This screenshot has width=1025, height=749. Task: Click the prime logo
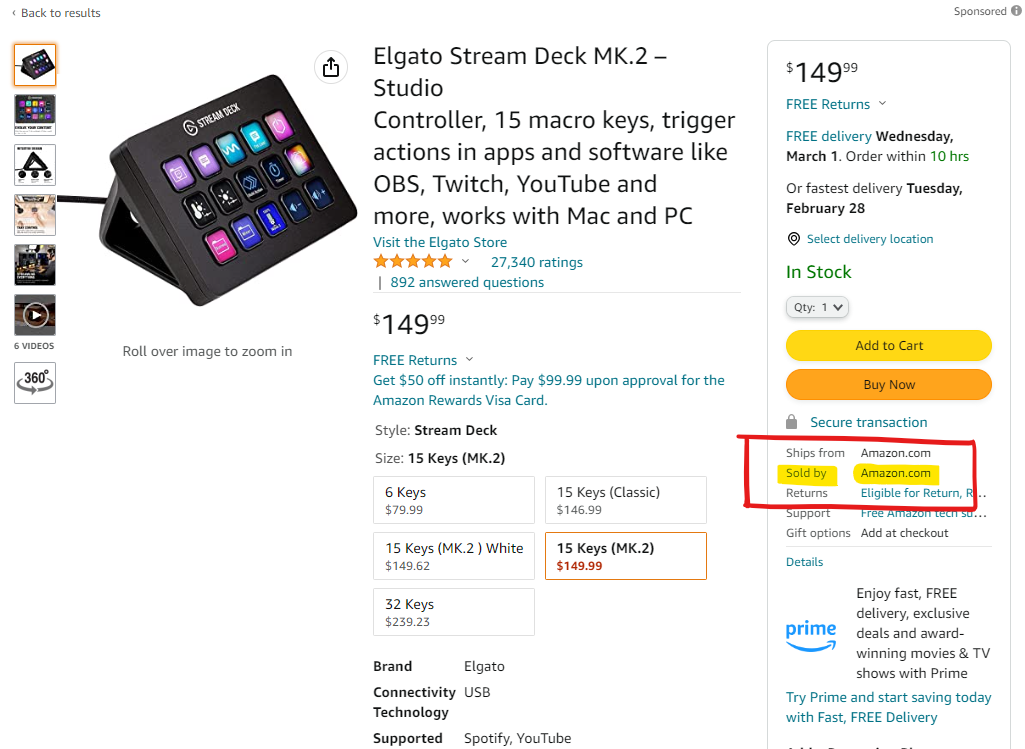tap(811, 635)
